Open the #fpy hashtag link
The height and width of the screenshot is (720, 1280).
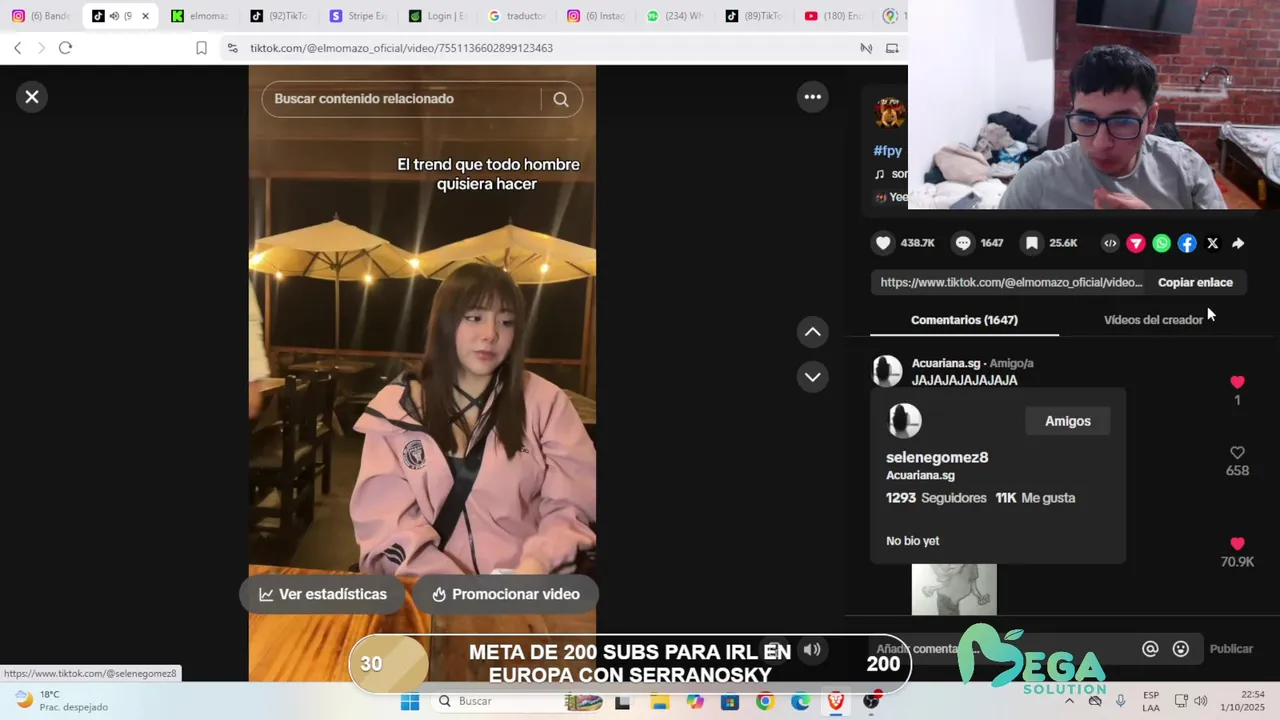click(888, 150)
